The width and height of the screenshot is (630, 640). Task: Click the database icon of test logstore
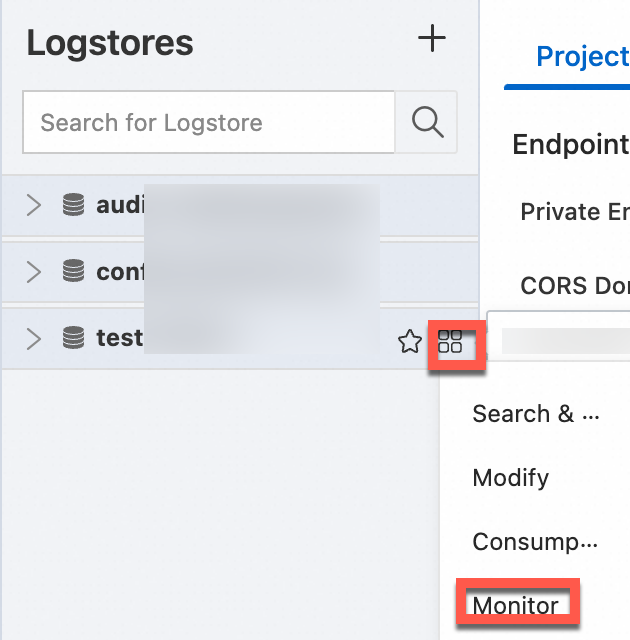point(73,338)
